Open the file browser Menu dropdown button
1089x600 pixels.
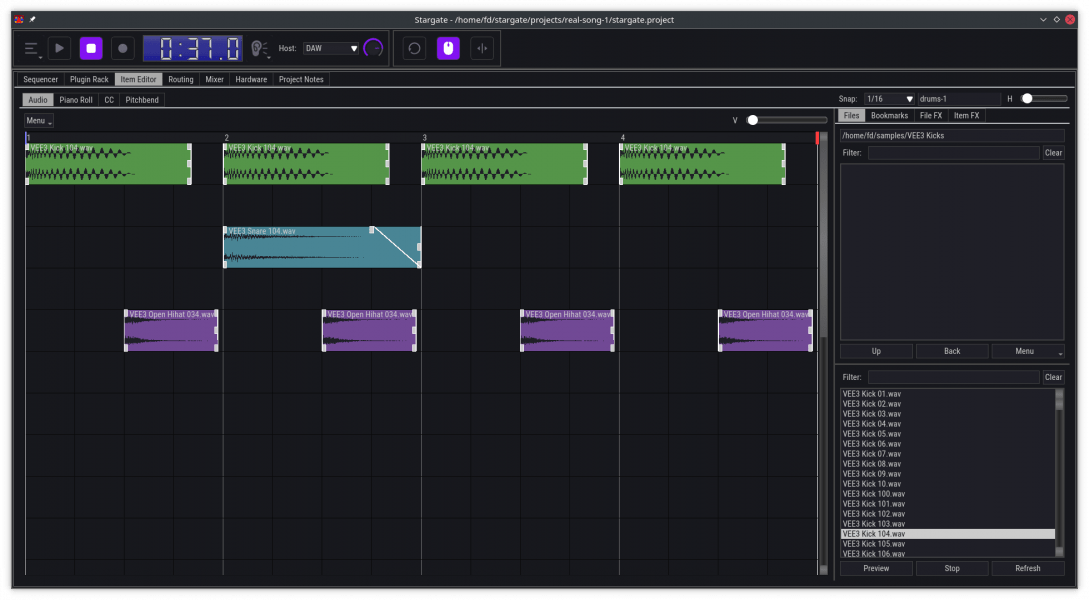pyautogui.click(x=1027, y=351)
